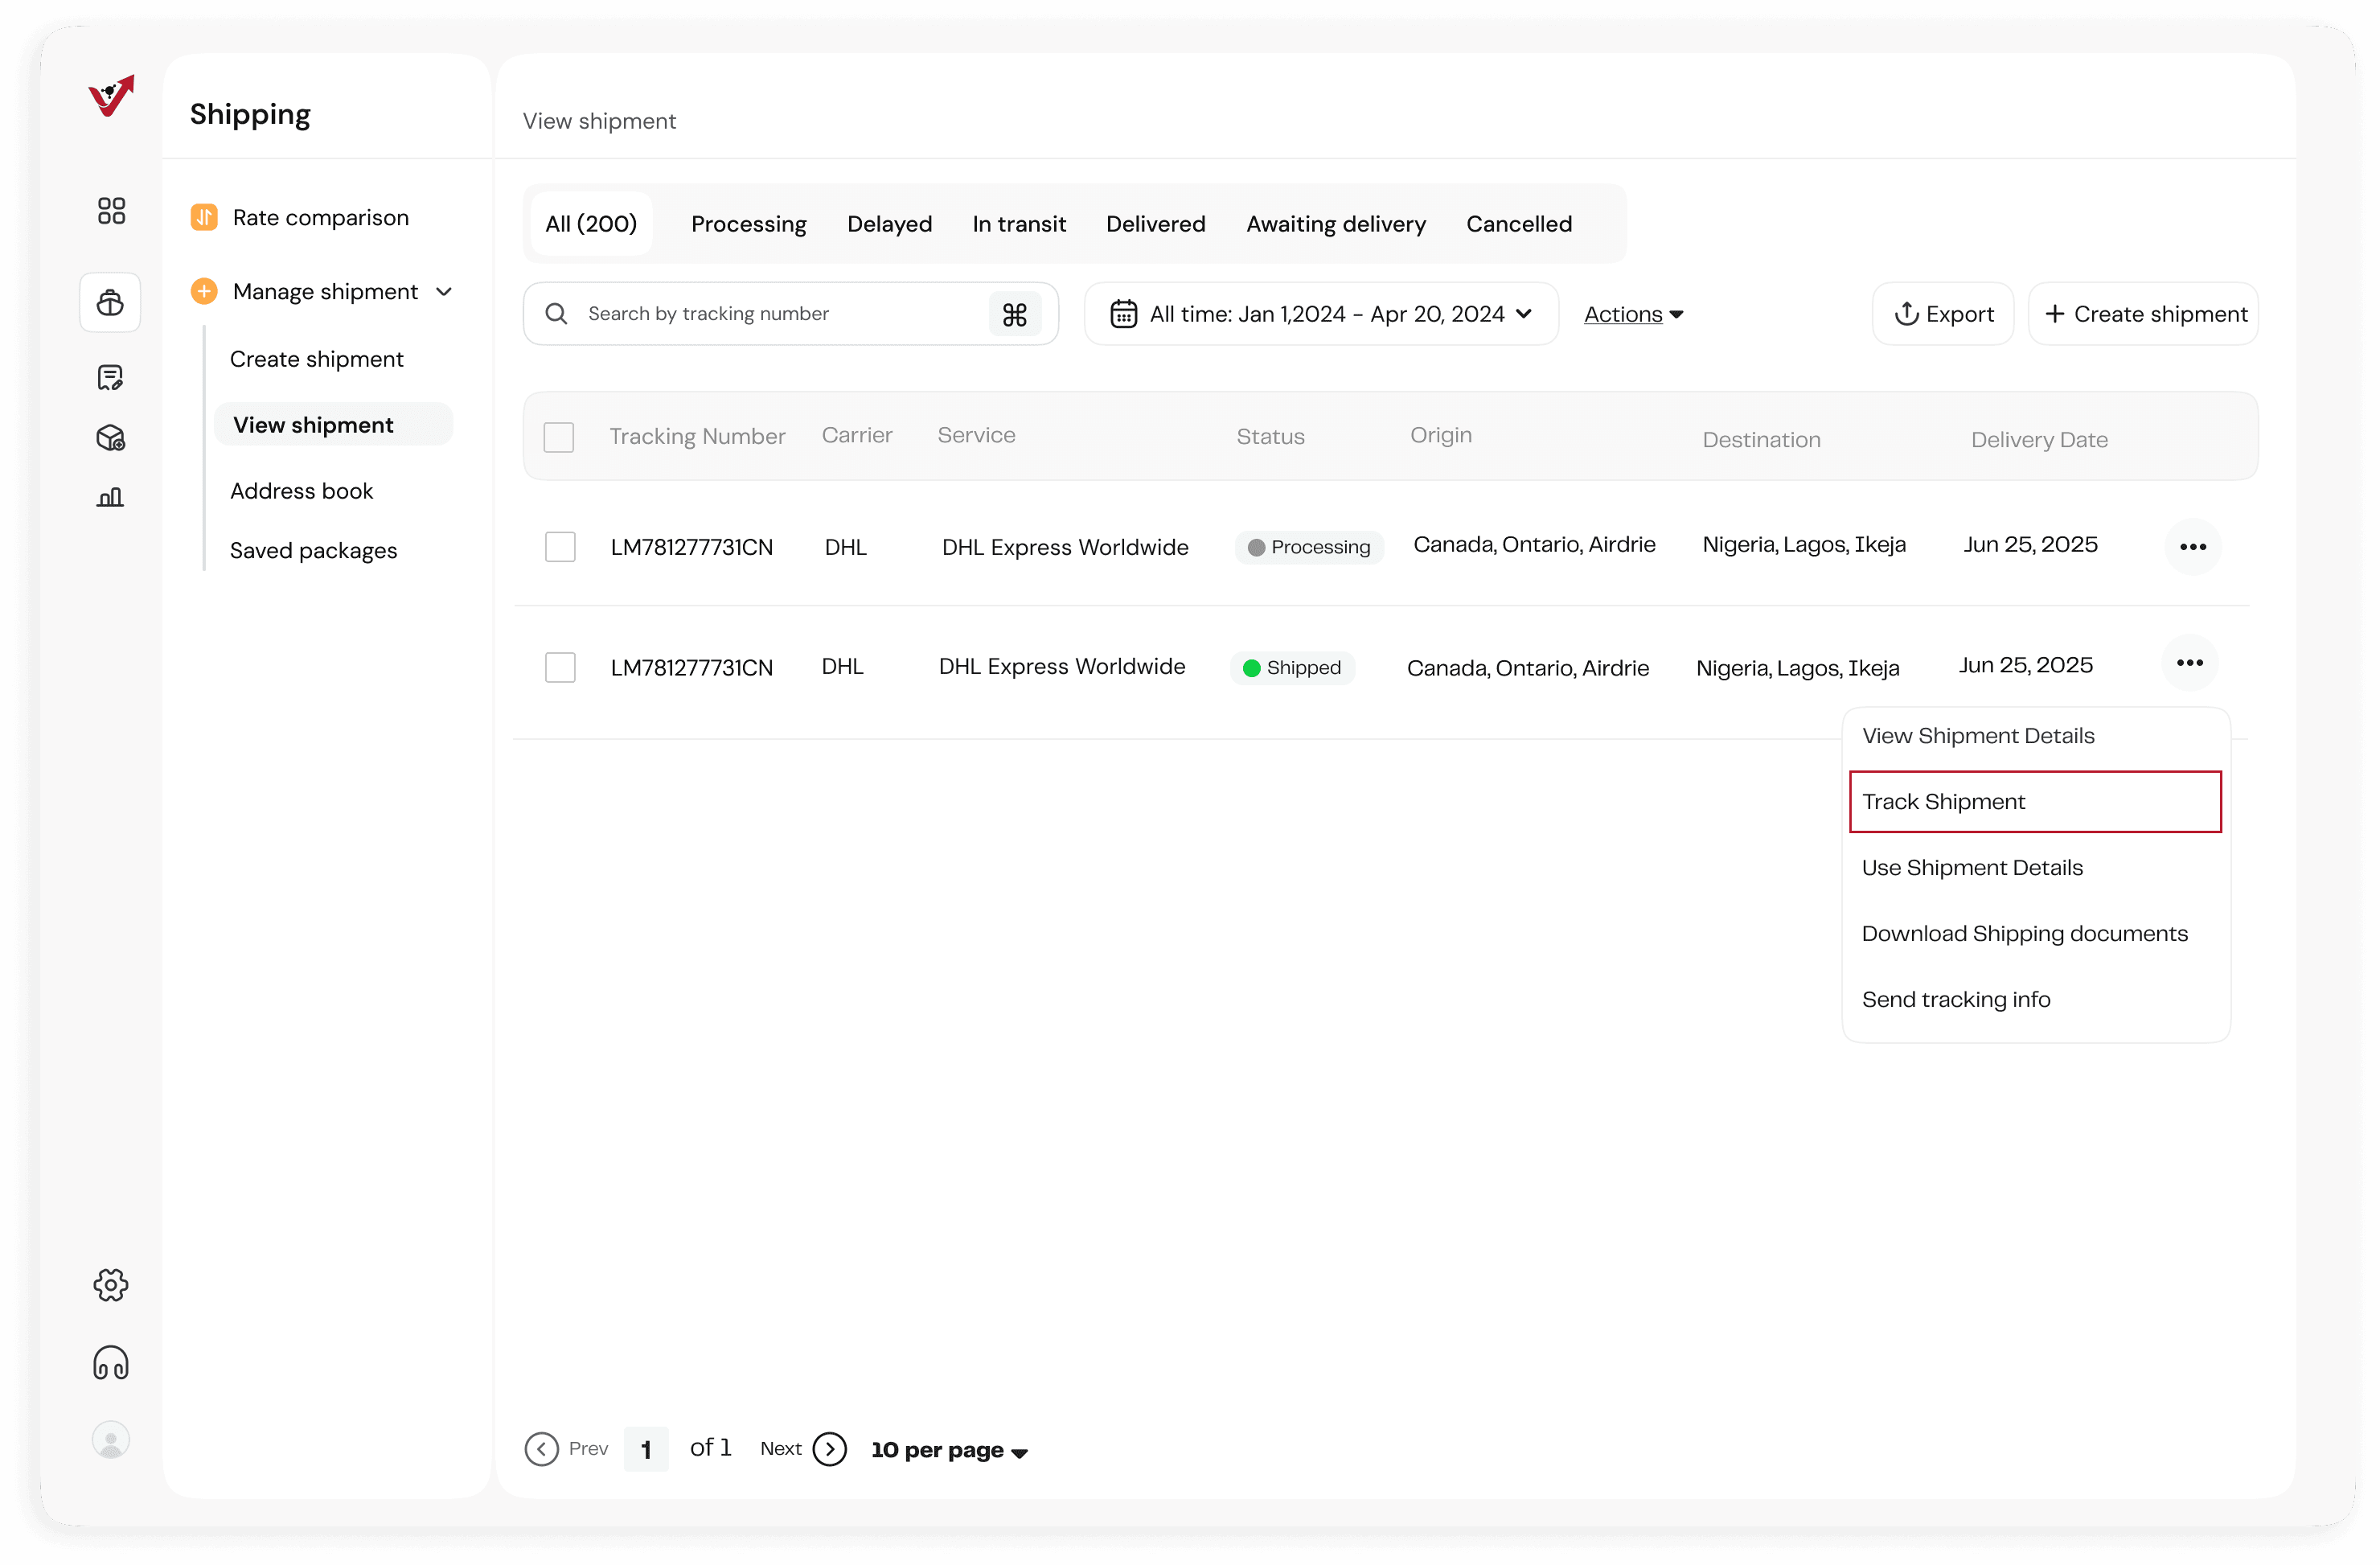This screenshot has height=1565, width=2380.
Task: Open the All time date range dropdown
Action: click(x=1322, y=314)
